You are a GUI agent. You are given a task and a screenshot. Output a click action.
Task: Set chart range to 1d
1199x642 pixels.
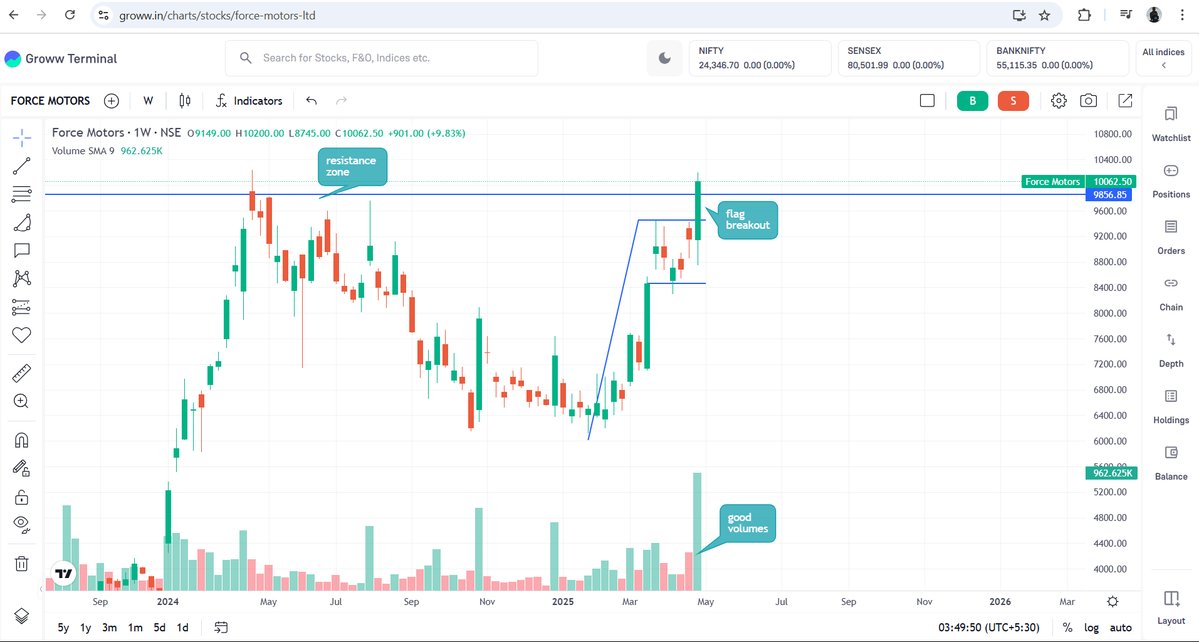(183, 627)
